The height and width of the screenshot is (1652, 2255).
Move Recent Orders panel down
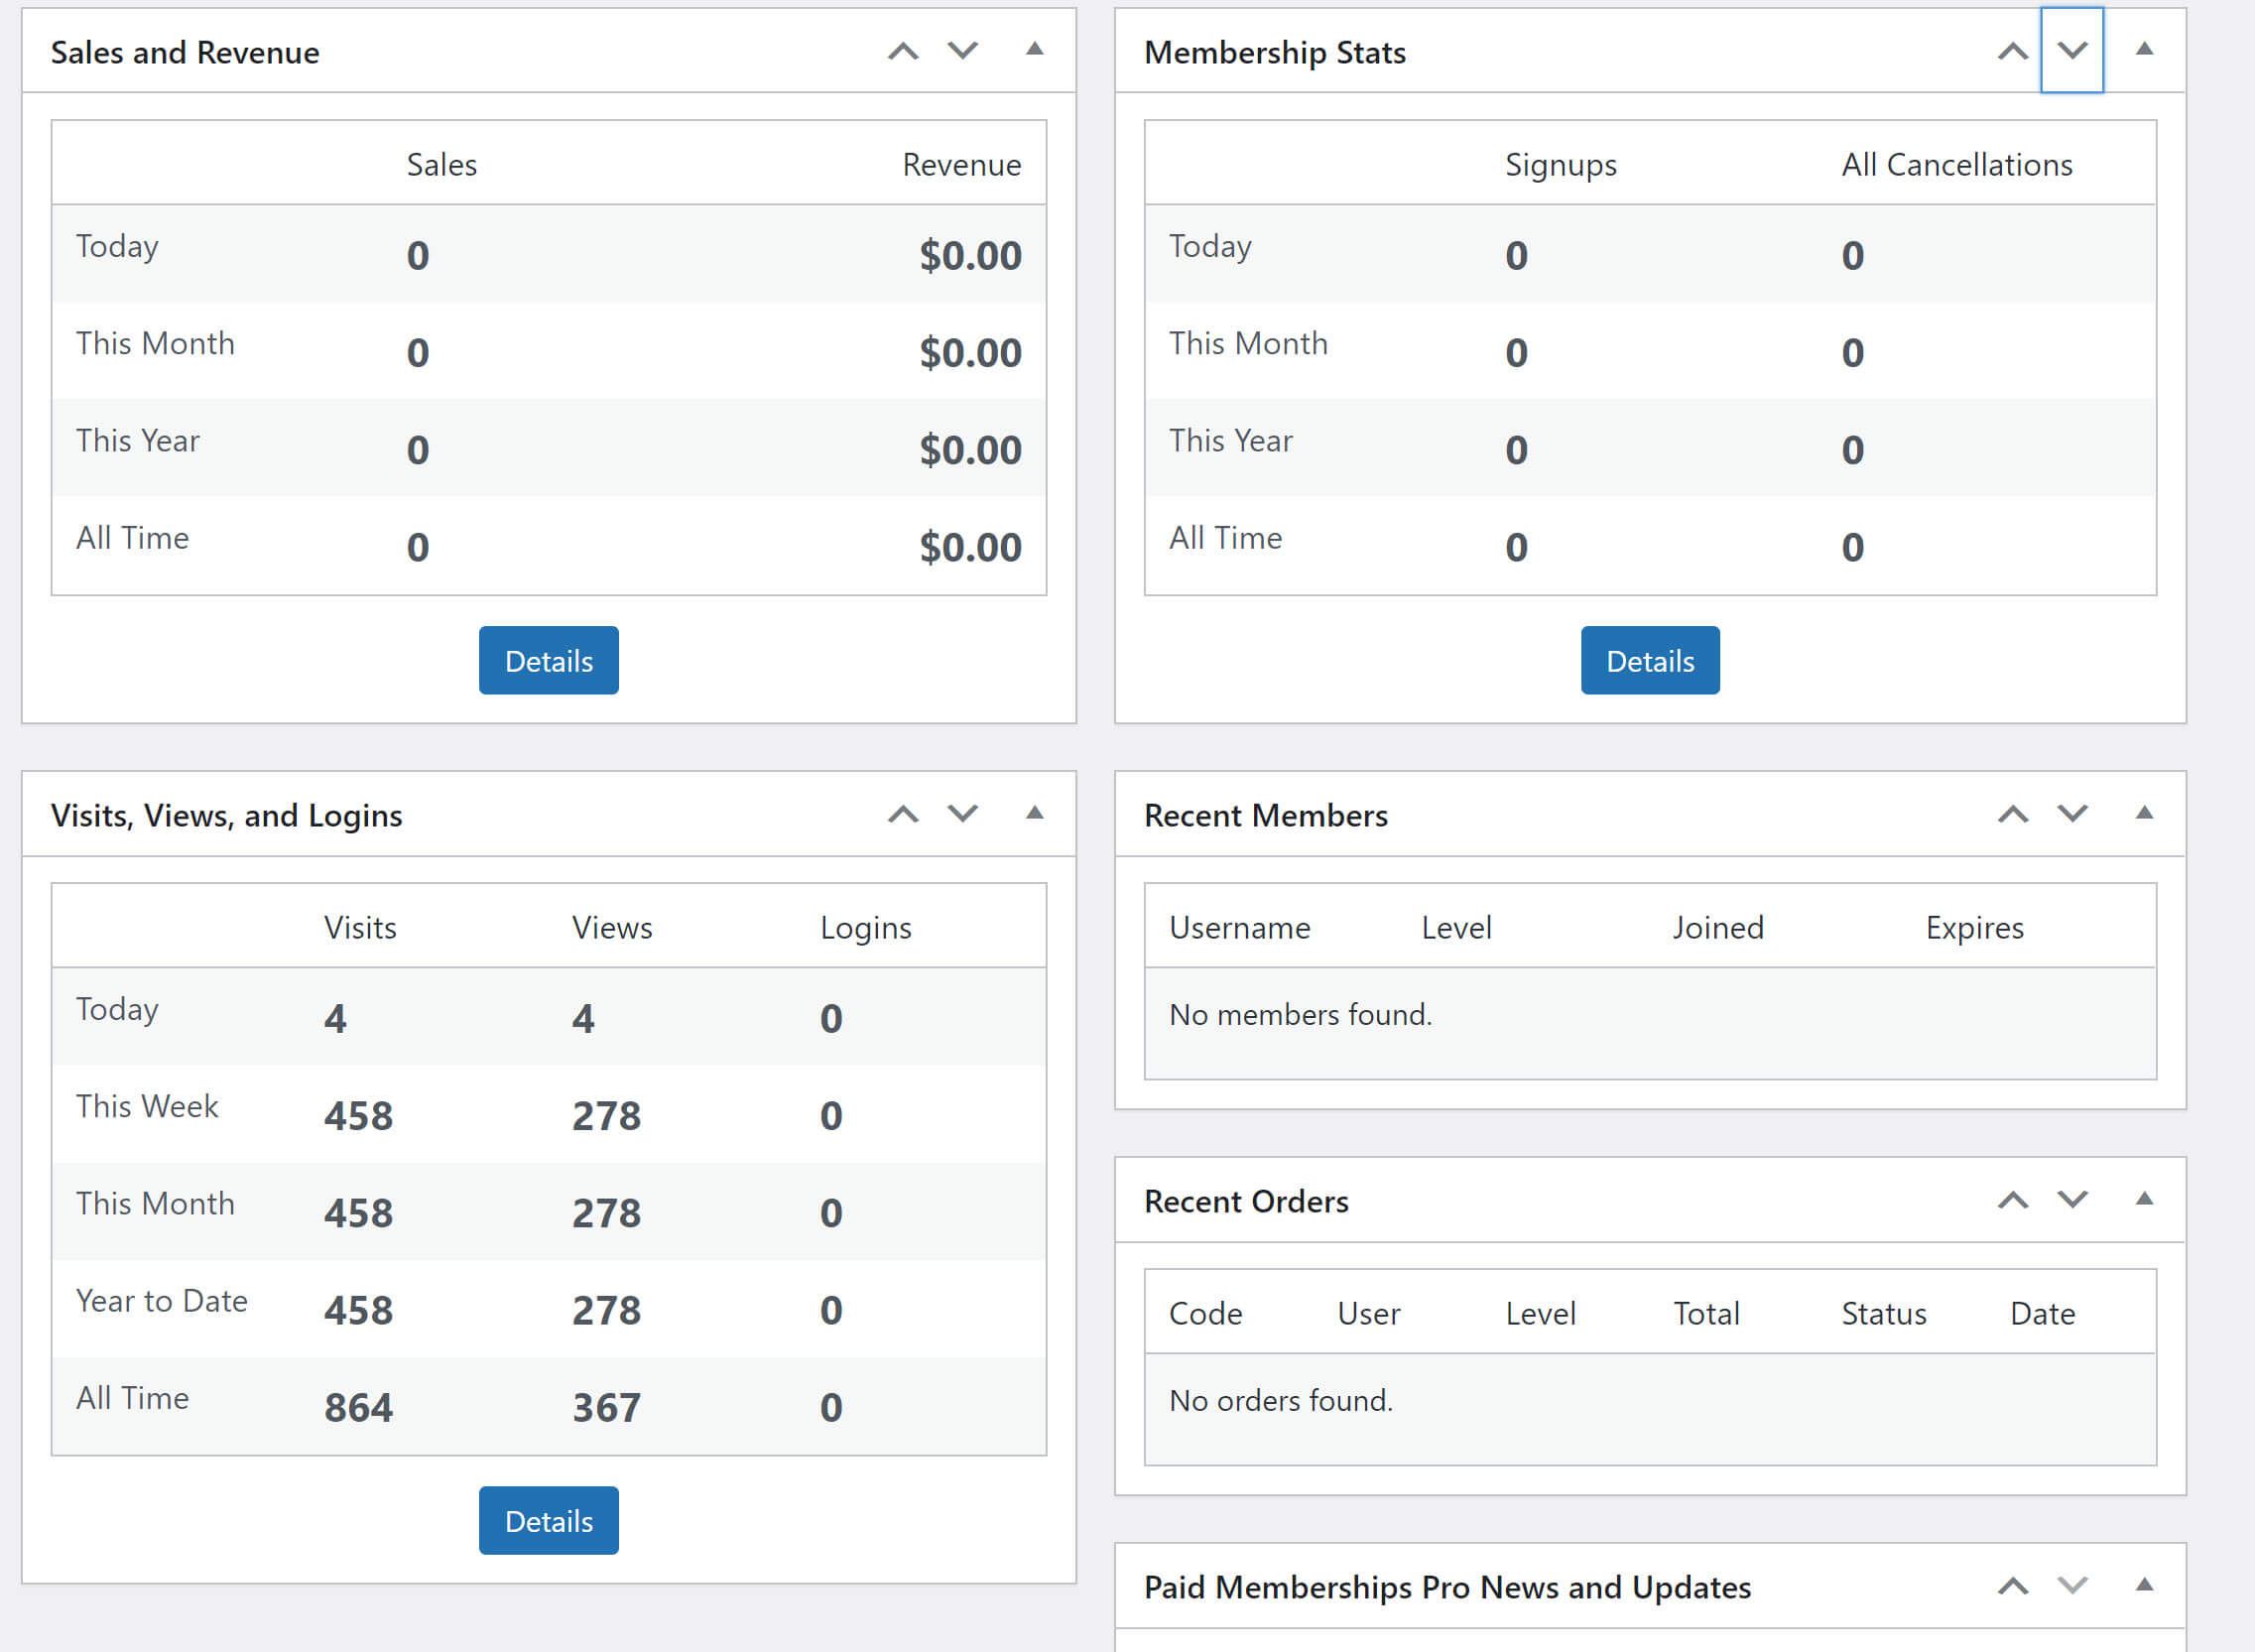2072,1200
